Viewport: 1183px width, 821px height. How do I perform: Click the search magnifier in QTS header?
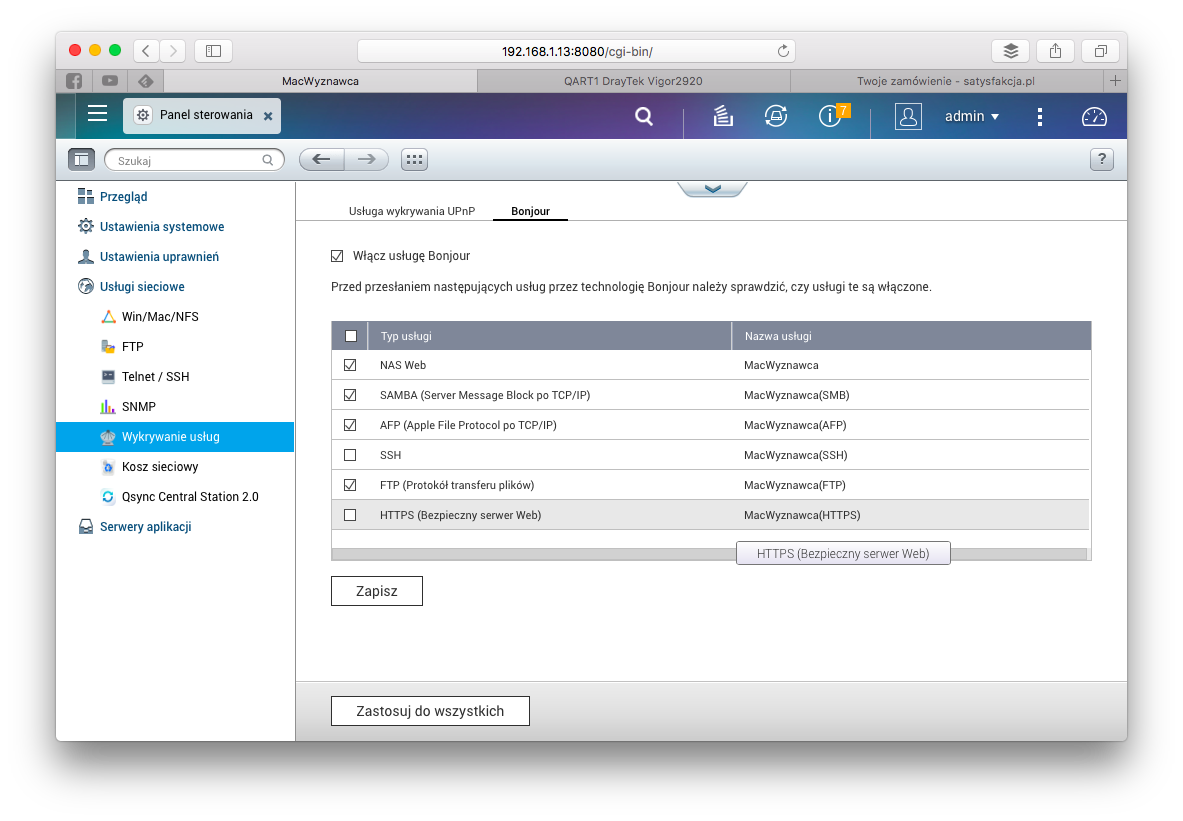coord(644,116)
